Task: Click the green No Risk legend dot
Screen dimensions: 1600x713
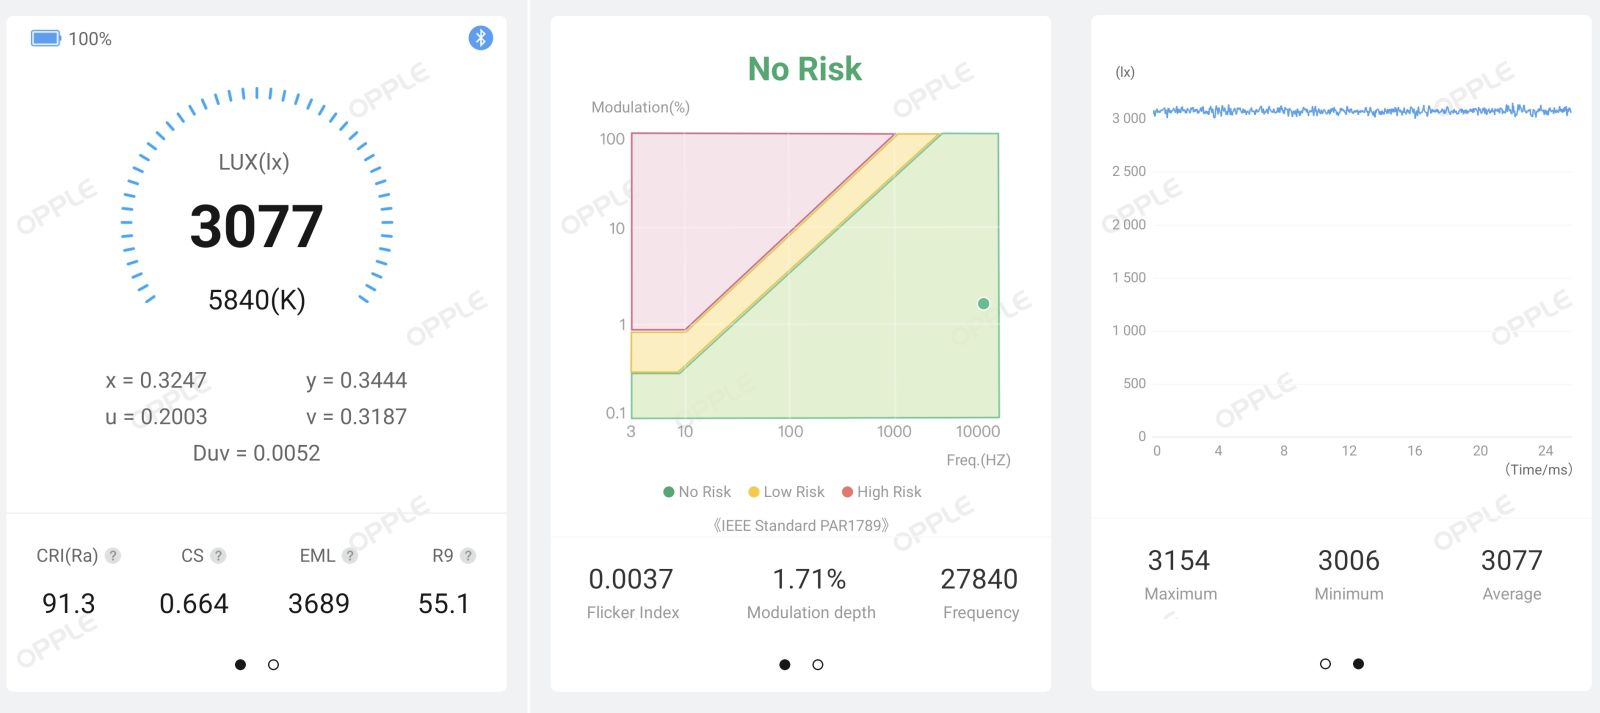Action: pyautogui.click(x=669, y=492)
